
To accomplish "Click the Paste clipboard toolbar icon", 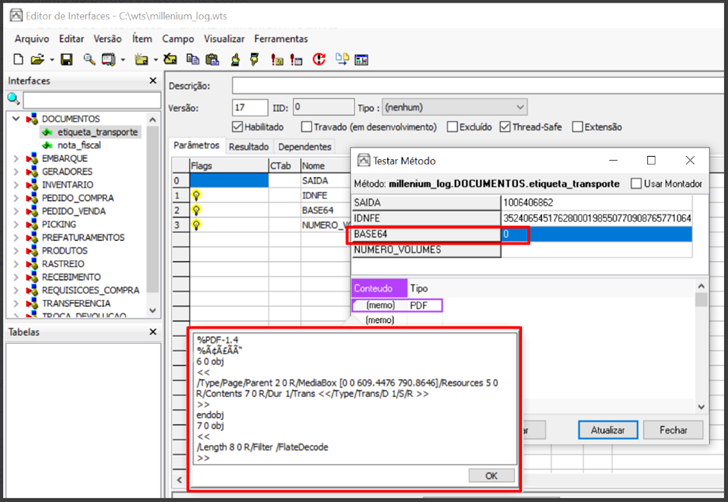I will tap(212, 59).
